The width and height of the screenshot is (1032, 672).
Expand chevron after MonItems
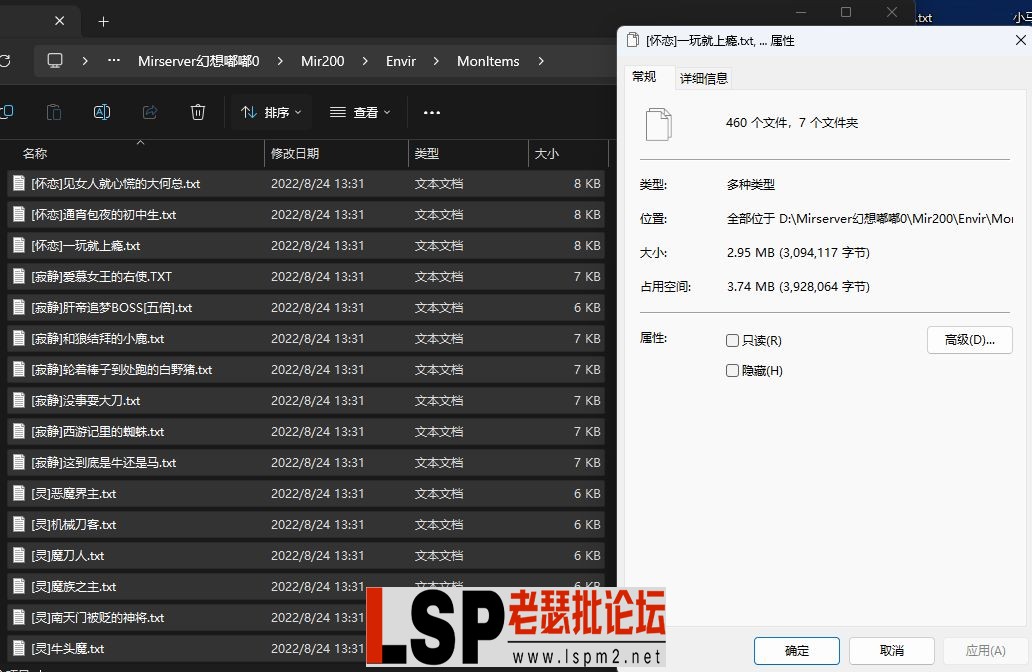click(x=541, y=61)
